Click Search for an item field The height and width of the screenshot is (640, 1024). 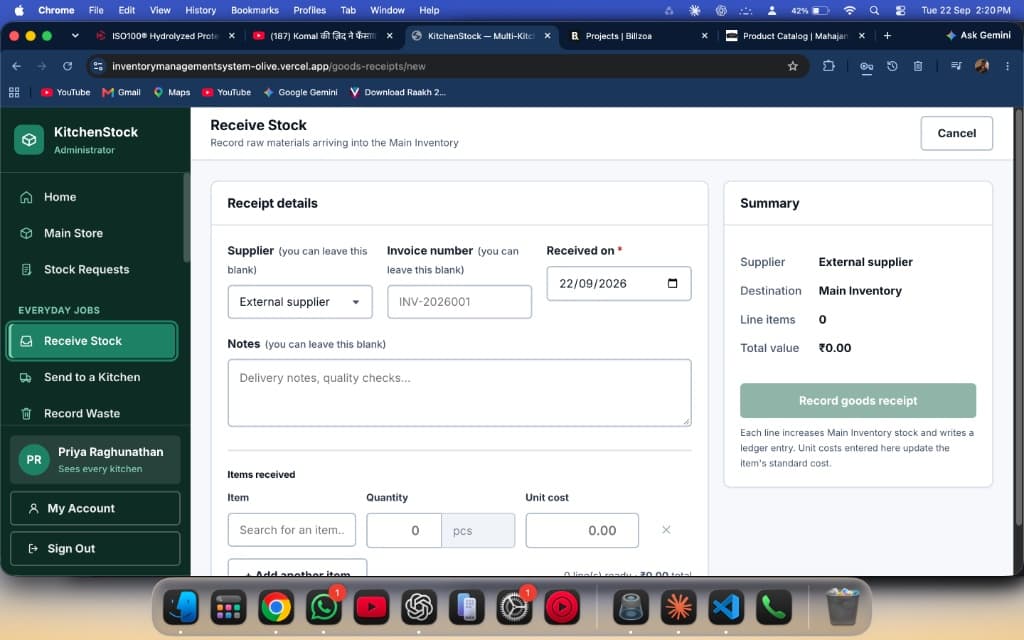292,530
